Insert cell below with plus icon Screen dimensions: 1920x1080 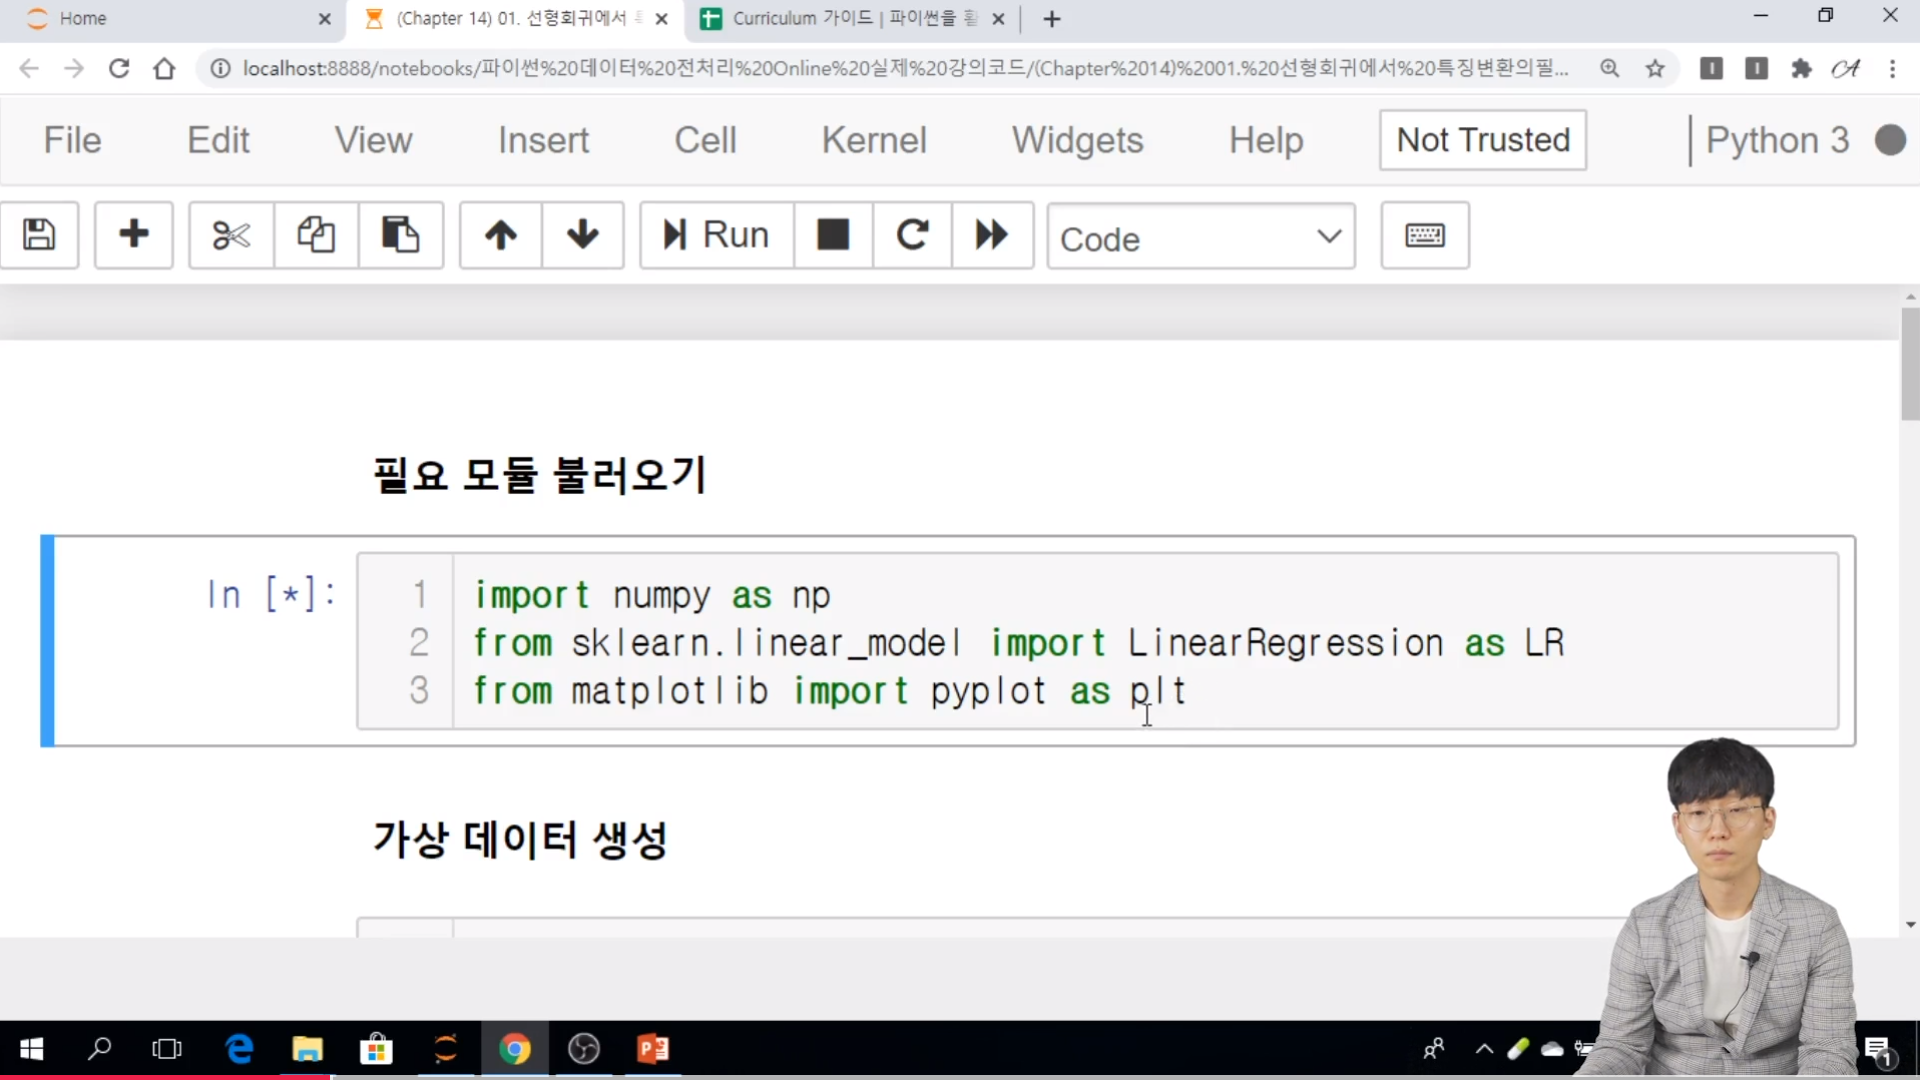click(x=133, y=235)
